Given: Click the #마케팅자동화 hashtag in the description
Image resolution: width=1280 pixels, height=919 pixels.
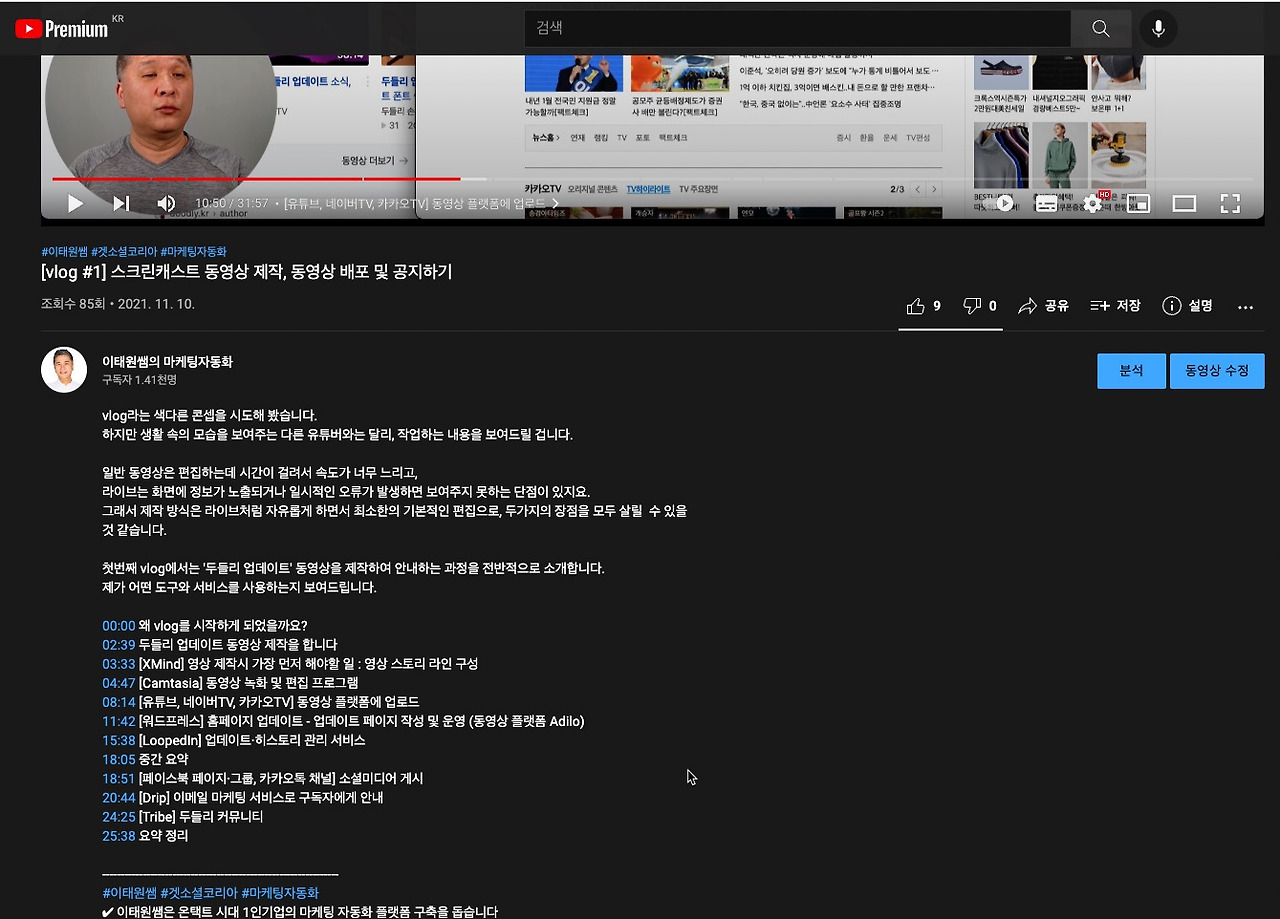Looking at the screenshot, I should (280, 893).
